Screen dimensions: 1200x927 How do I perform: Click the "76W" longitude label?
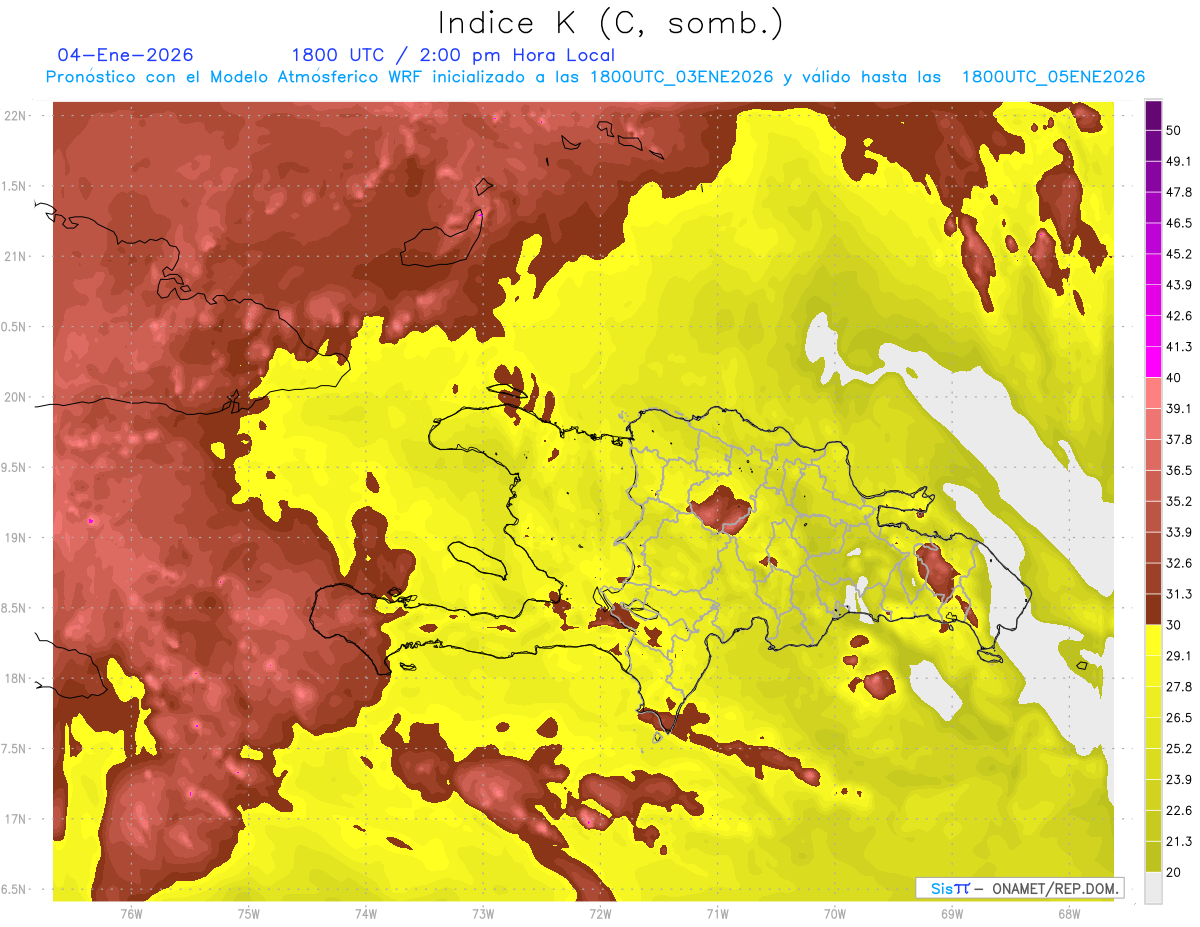(131, 913)
